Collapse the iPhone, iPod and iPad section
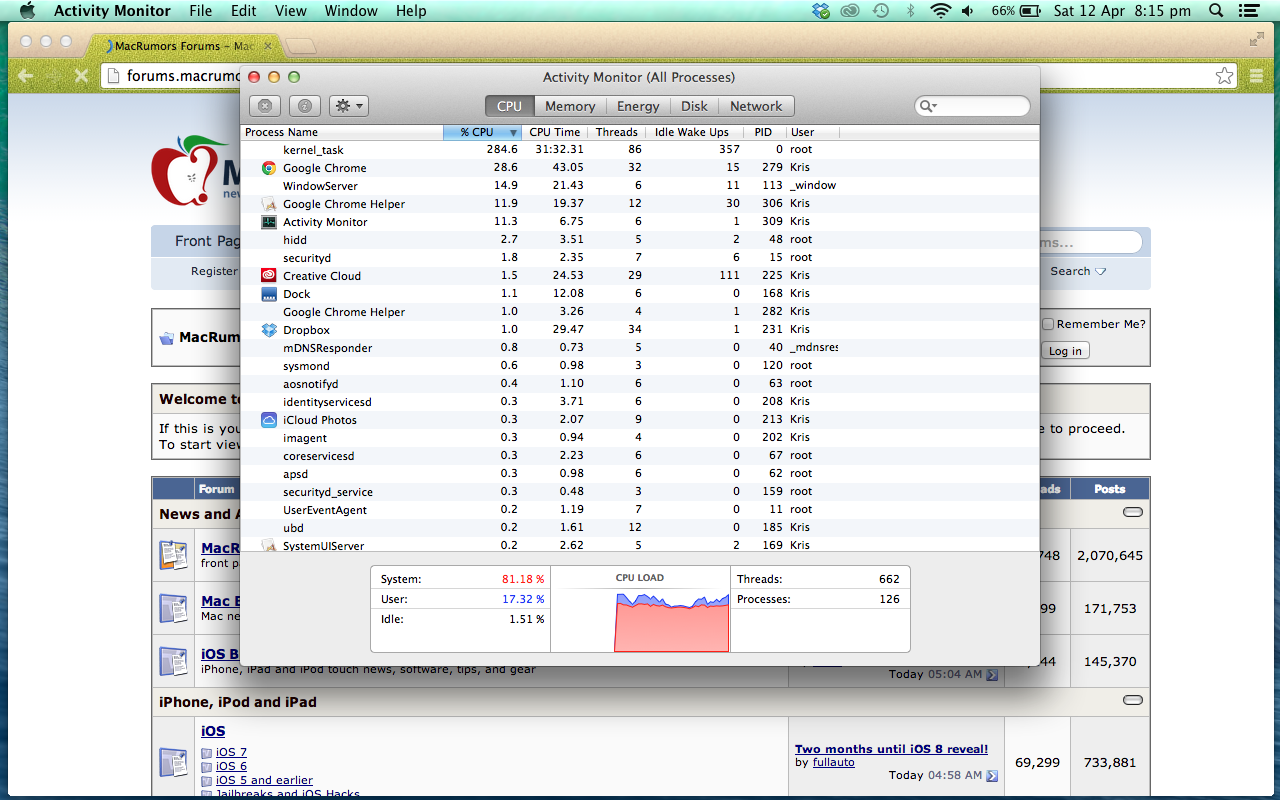 point(1133,700)
